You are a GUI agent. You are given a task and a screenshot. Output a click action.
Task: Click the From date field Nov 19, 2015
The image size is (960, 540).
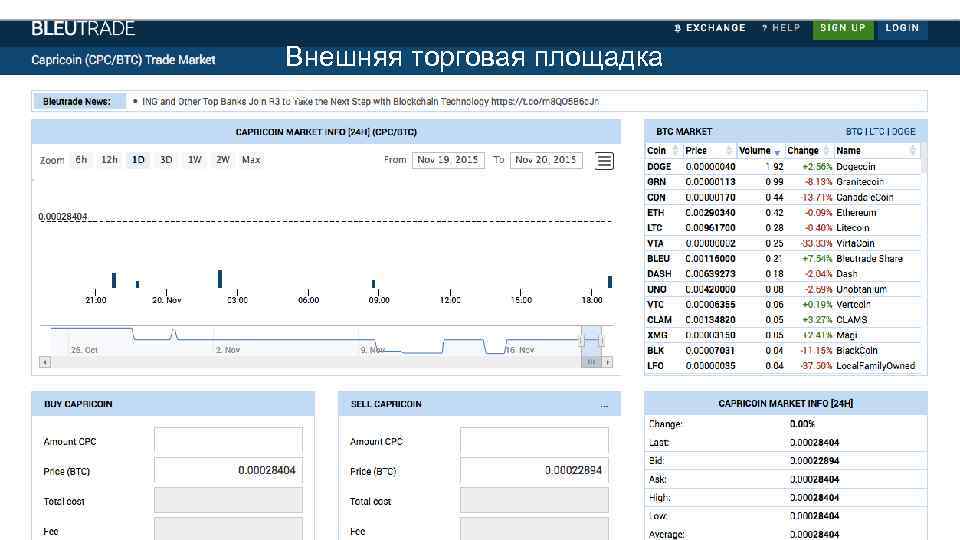[x=448, y=160]
